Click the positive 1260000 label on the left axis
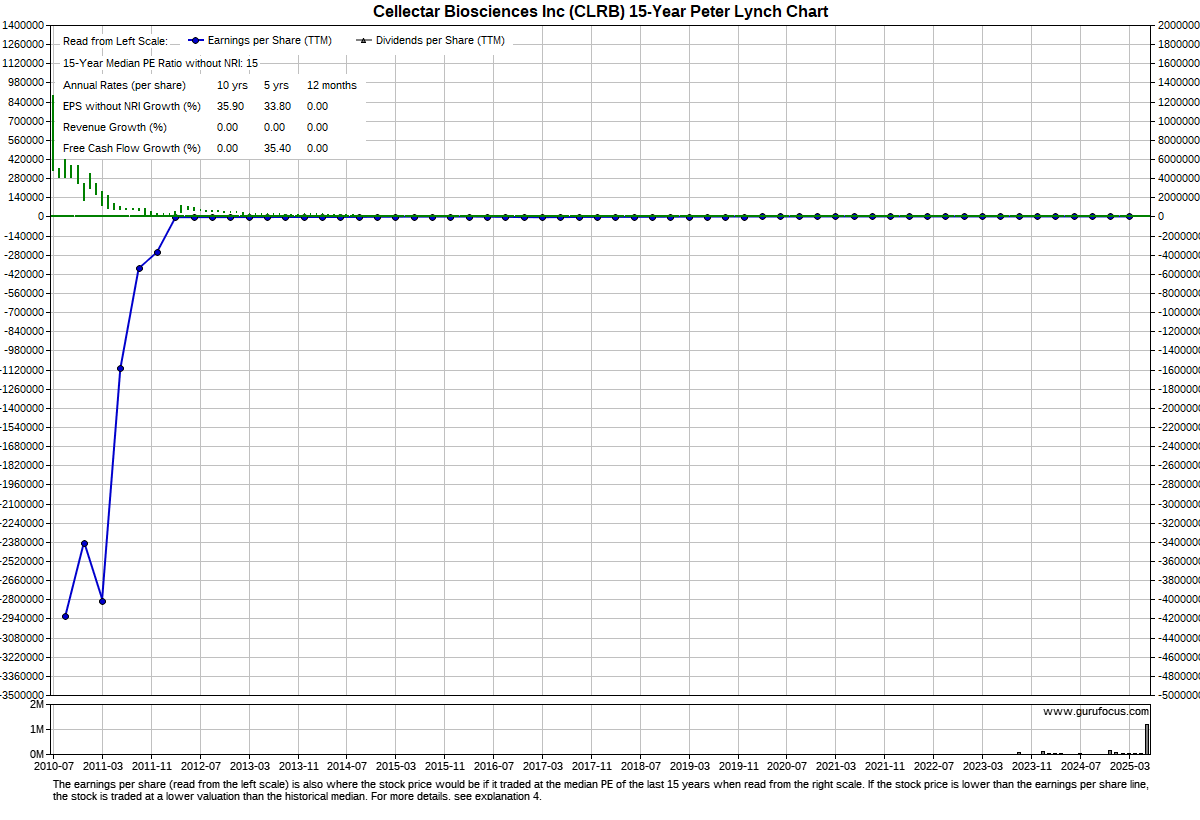This screenshot has height=820, width=1200. coord(24,45)
